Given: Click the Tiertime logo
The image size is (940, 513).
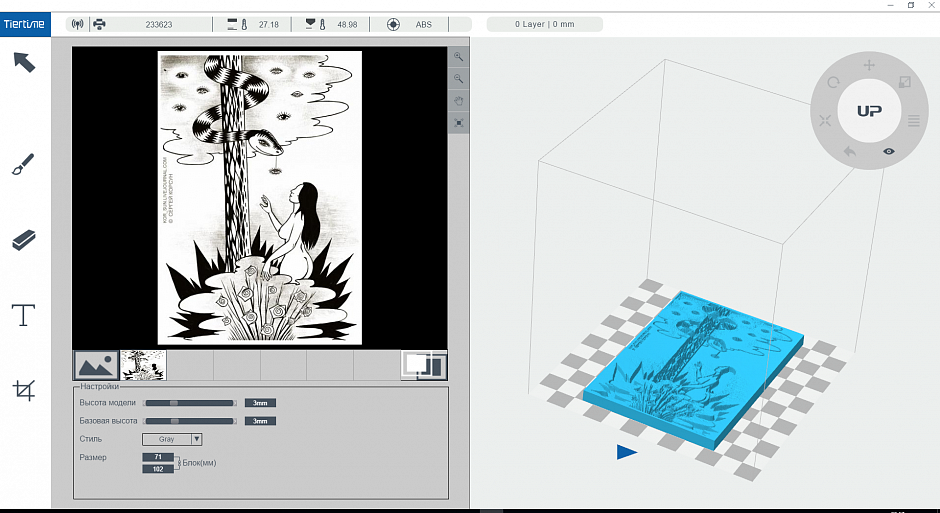Looking at the screenshot, I should pos(25,24).
